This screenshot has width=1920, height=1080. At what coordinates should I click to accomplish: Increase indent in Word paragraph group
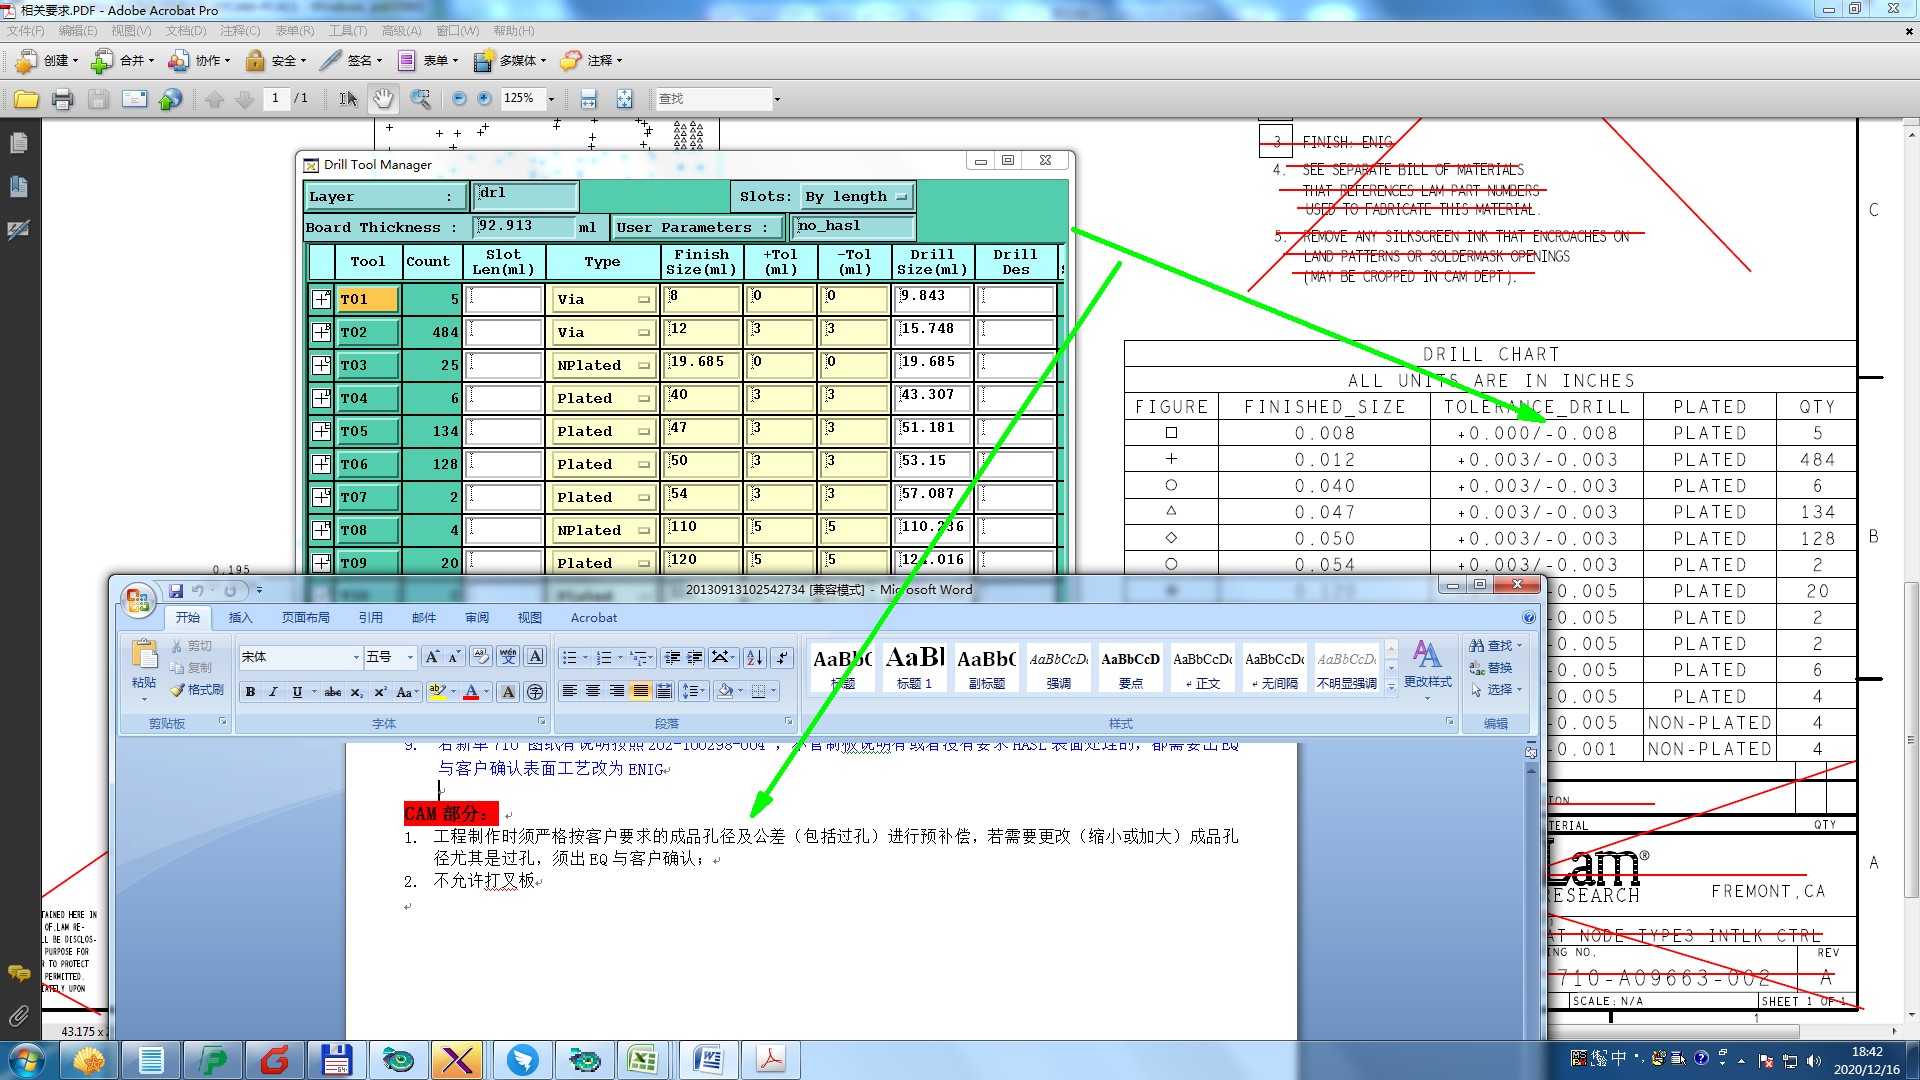coord(695,657)
